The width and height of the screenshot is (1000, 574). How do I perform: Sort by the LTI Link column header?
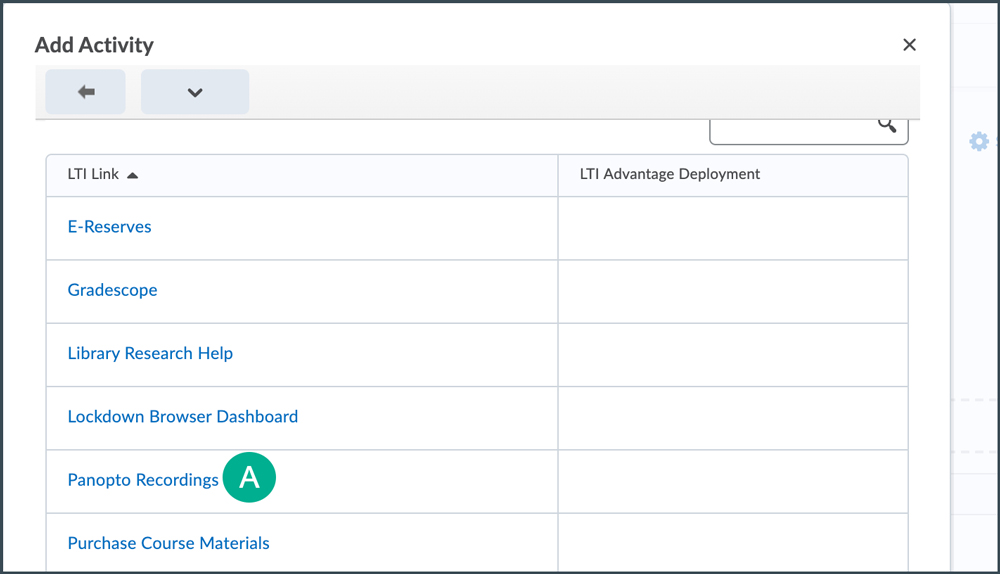tap(93, 174)
